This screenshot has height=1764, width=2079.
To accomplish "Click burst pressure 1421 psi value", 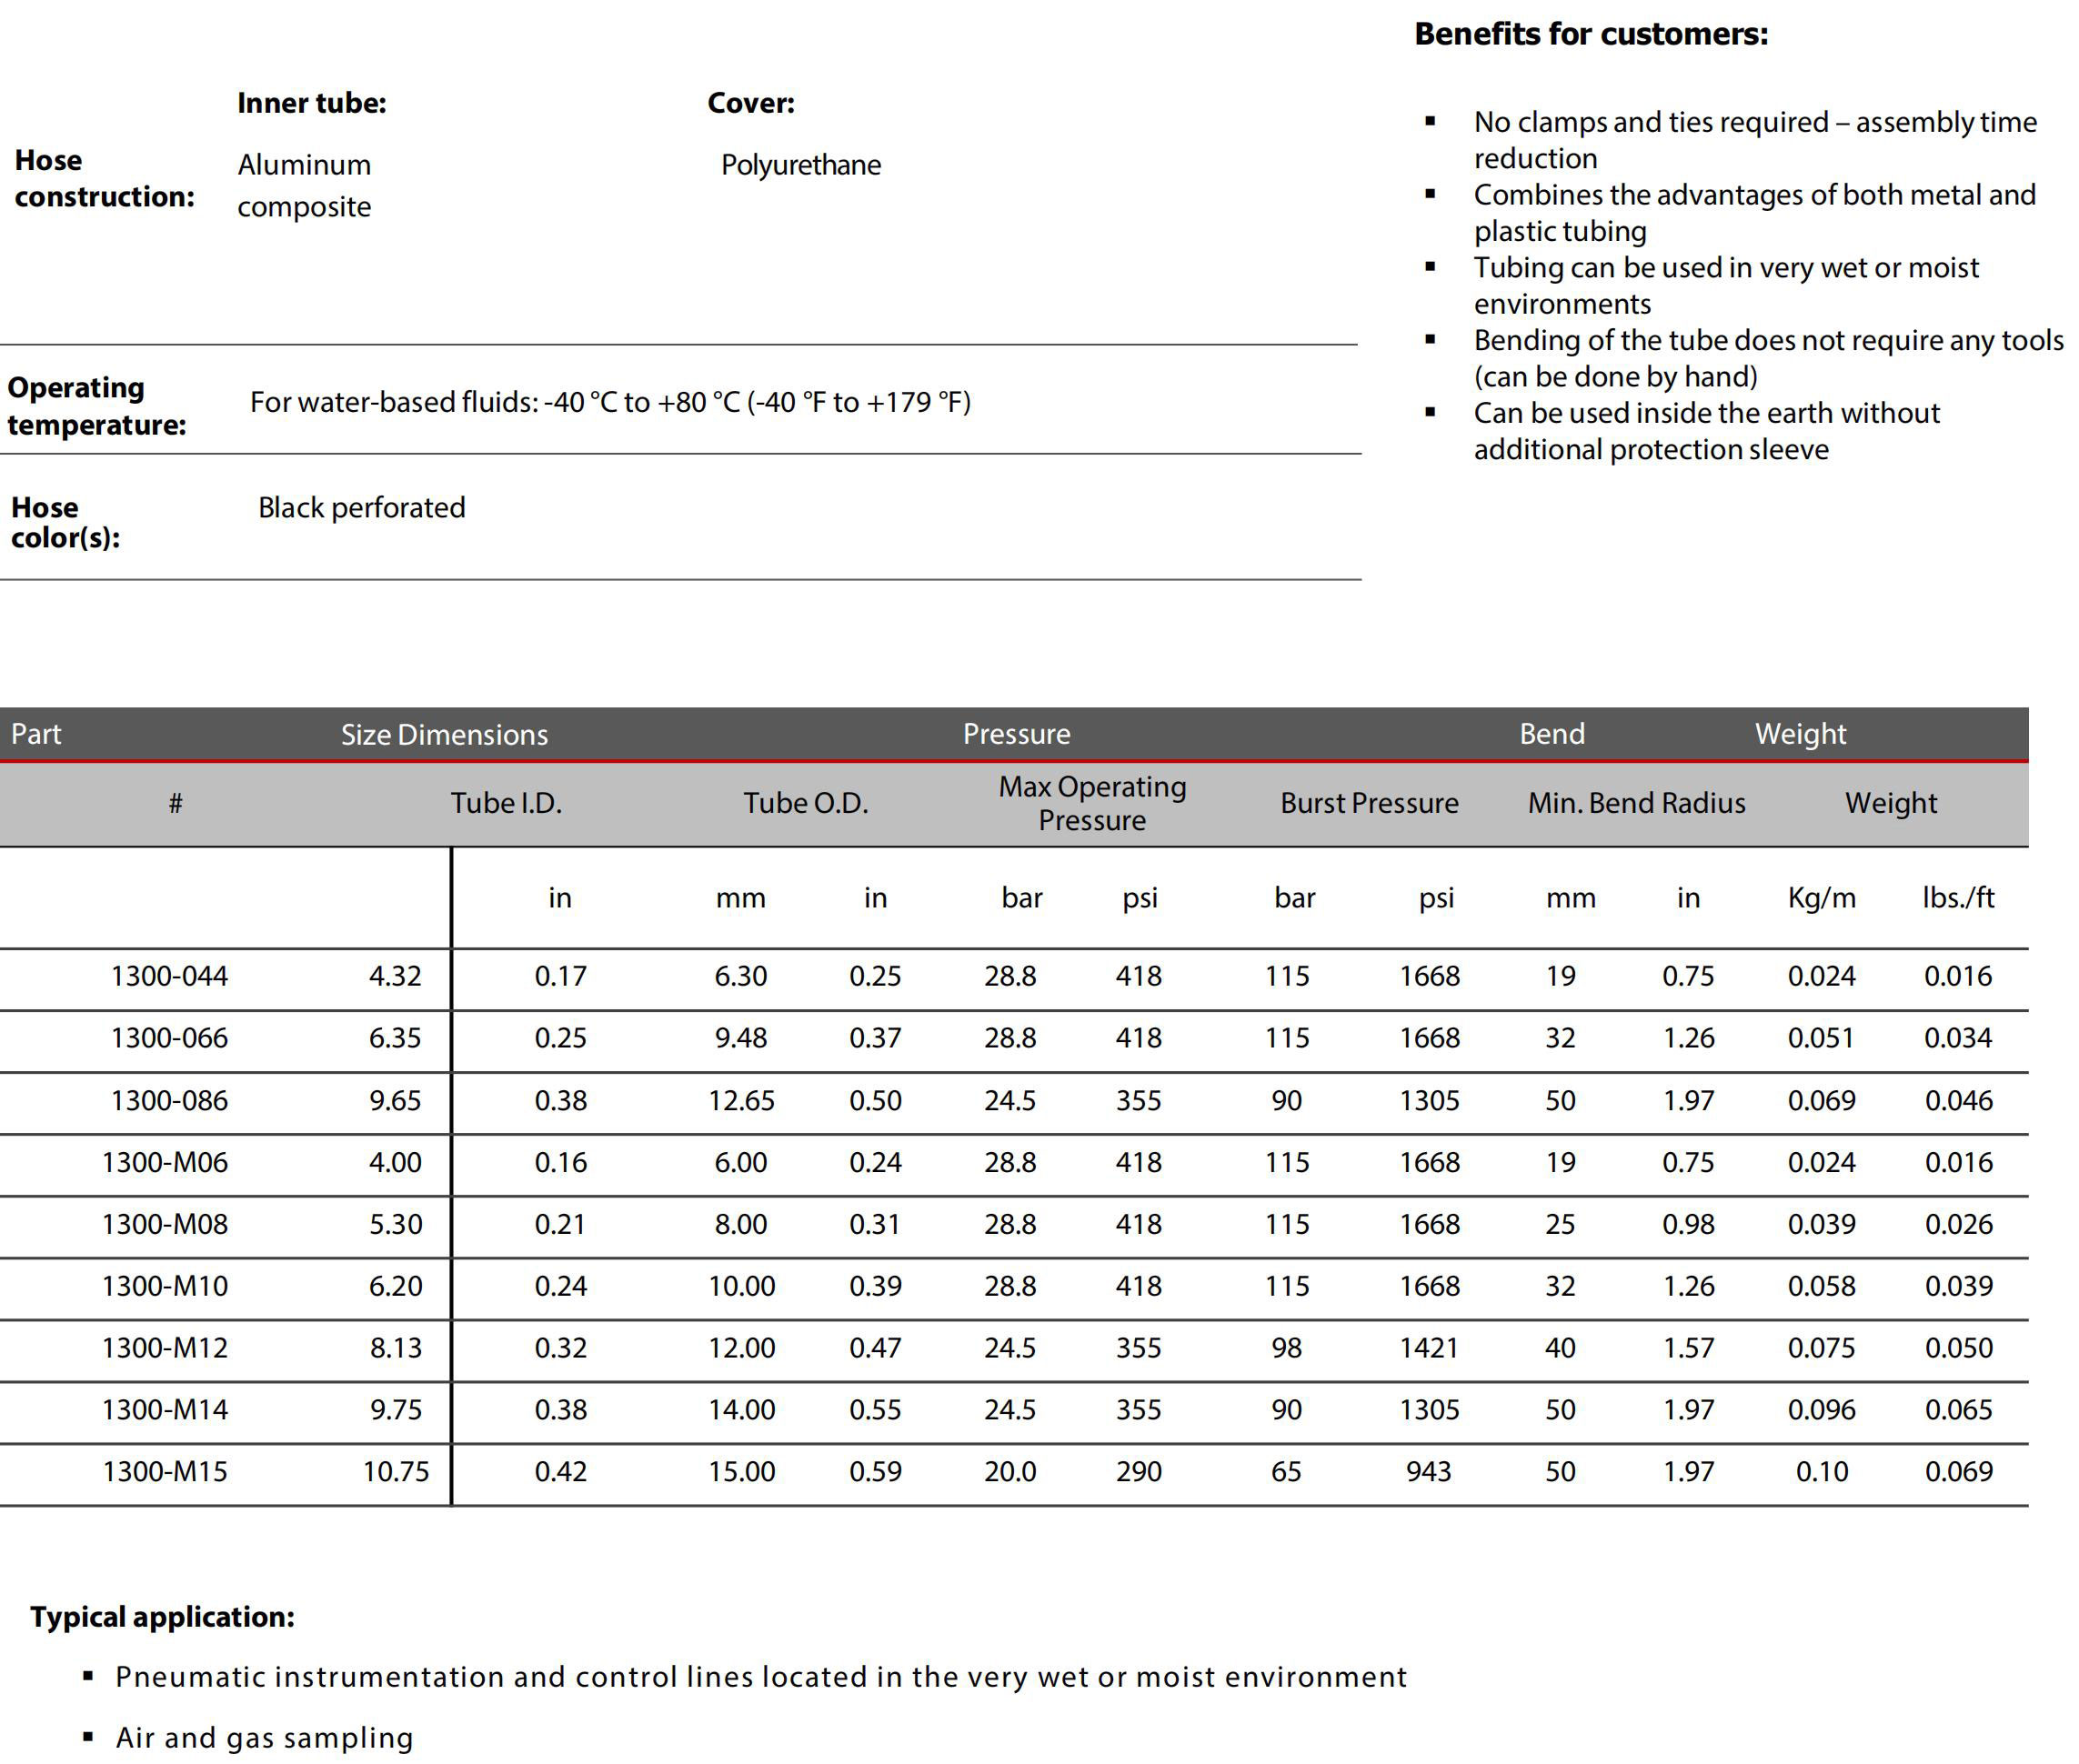I will coord(1428,1348).
